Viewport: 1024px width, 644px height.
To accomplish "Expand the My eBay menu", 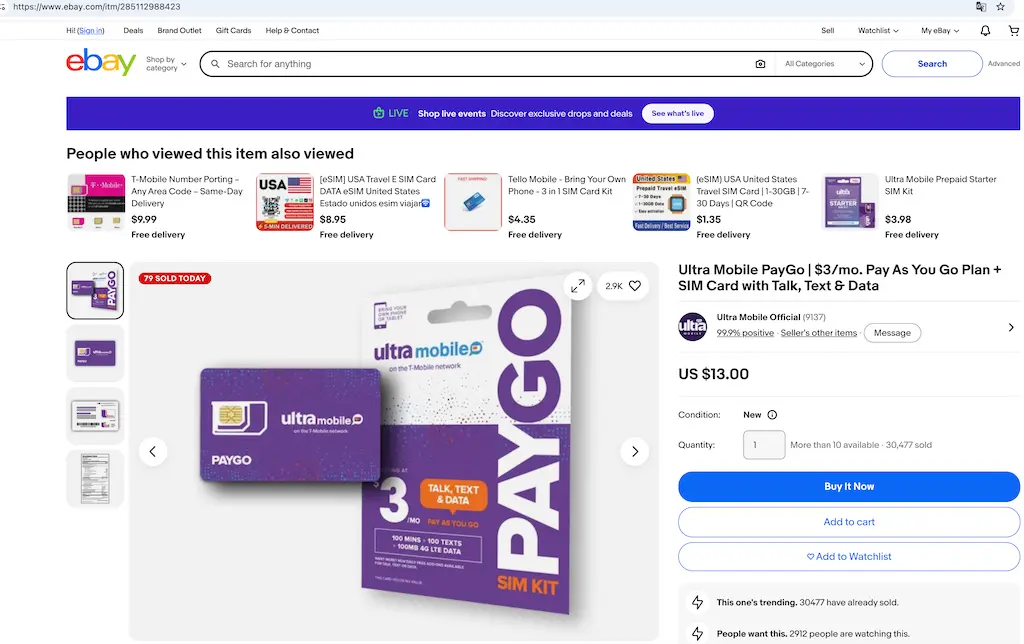I will click(x=940, y=31).
